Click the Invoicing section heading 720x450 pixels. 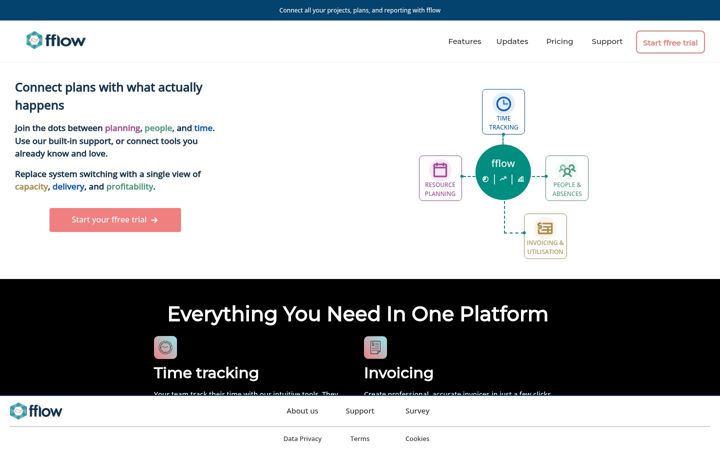[399, 373]
